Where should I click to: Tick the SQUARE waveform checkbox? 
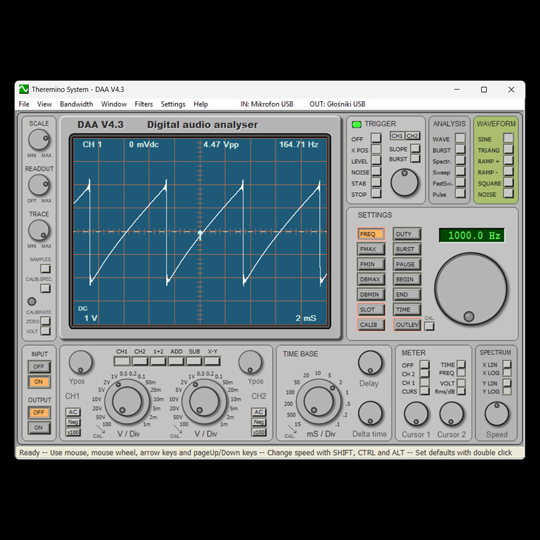[508, 183]
